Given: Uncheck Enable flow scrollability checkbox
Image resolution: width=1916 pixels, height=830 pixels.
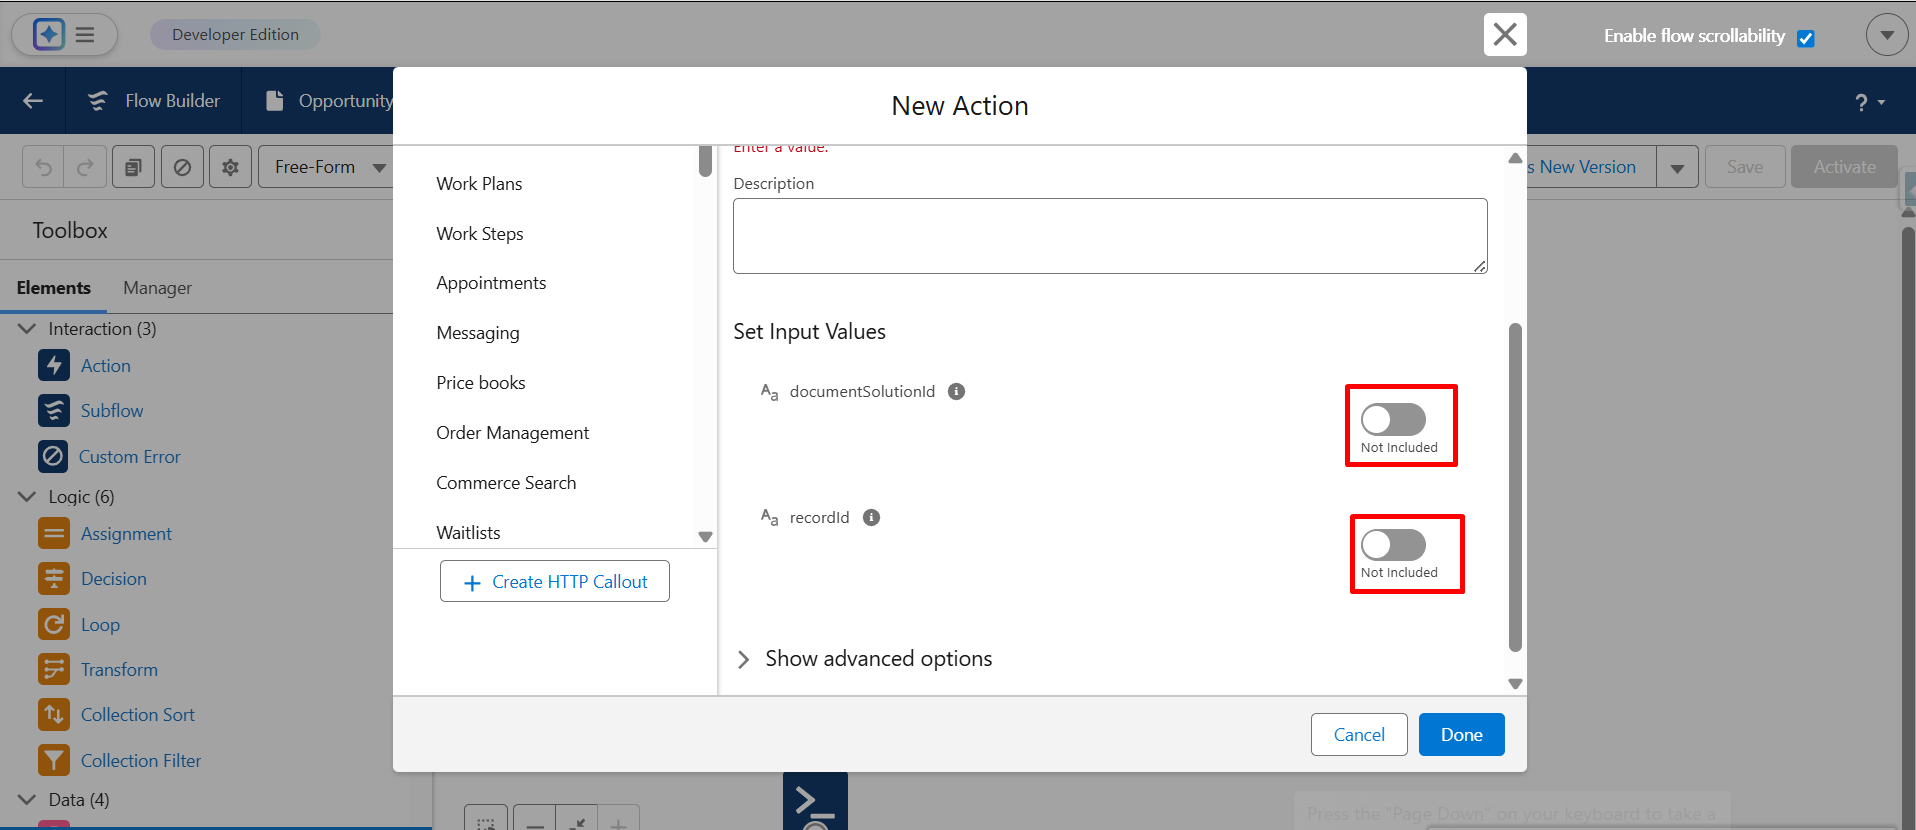Looking at the screenshot, I should click(1805, 38).
